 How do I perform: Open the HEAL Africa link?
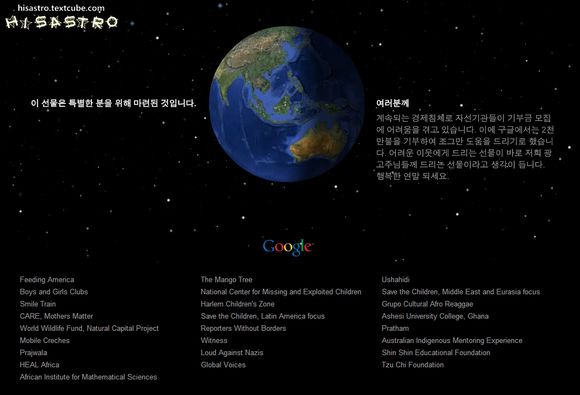40,365
